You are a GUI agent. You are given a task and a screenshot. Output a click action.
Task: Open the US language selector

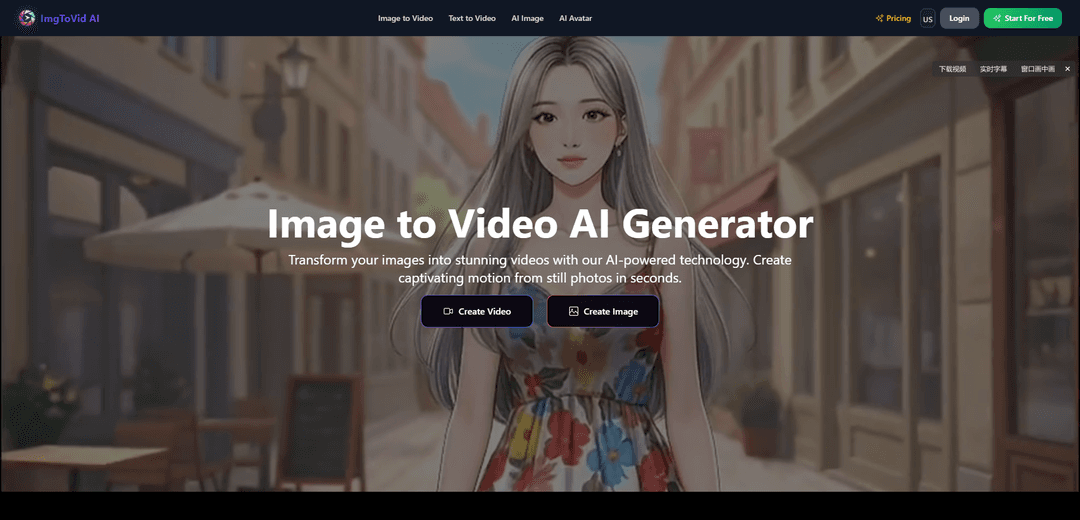point(928,19)
